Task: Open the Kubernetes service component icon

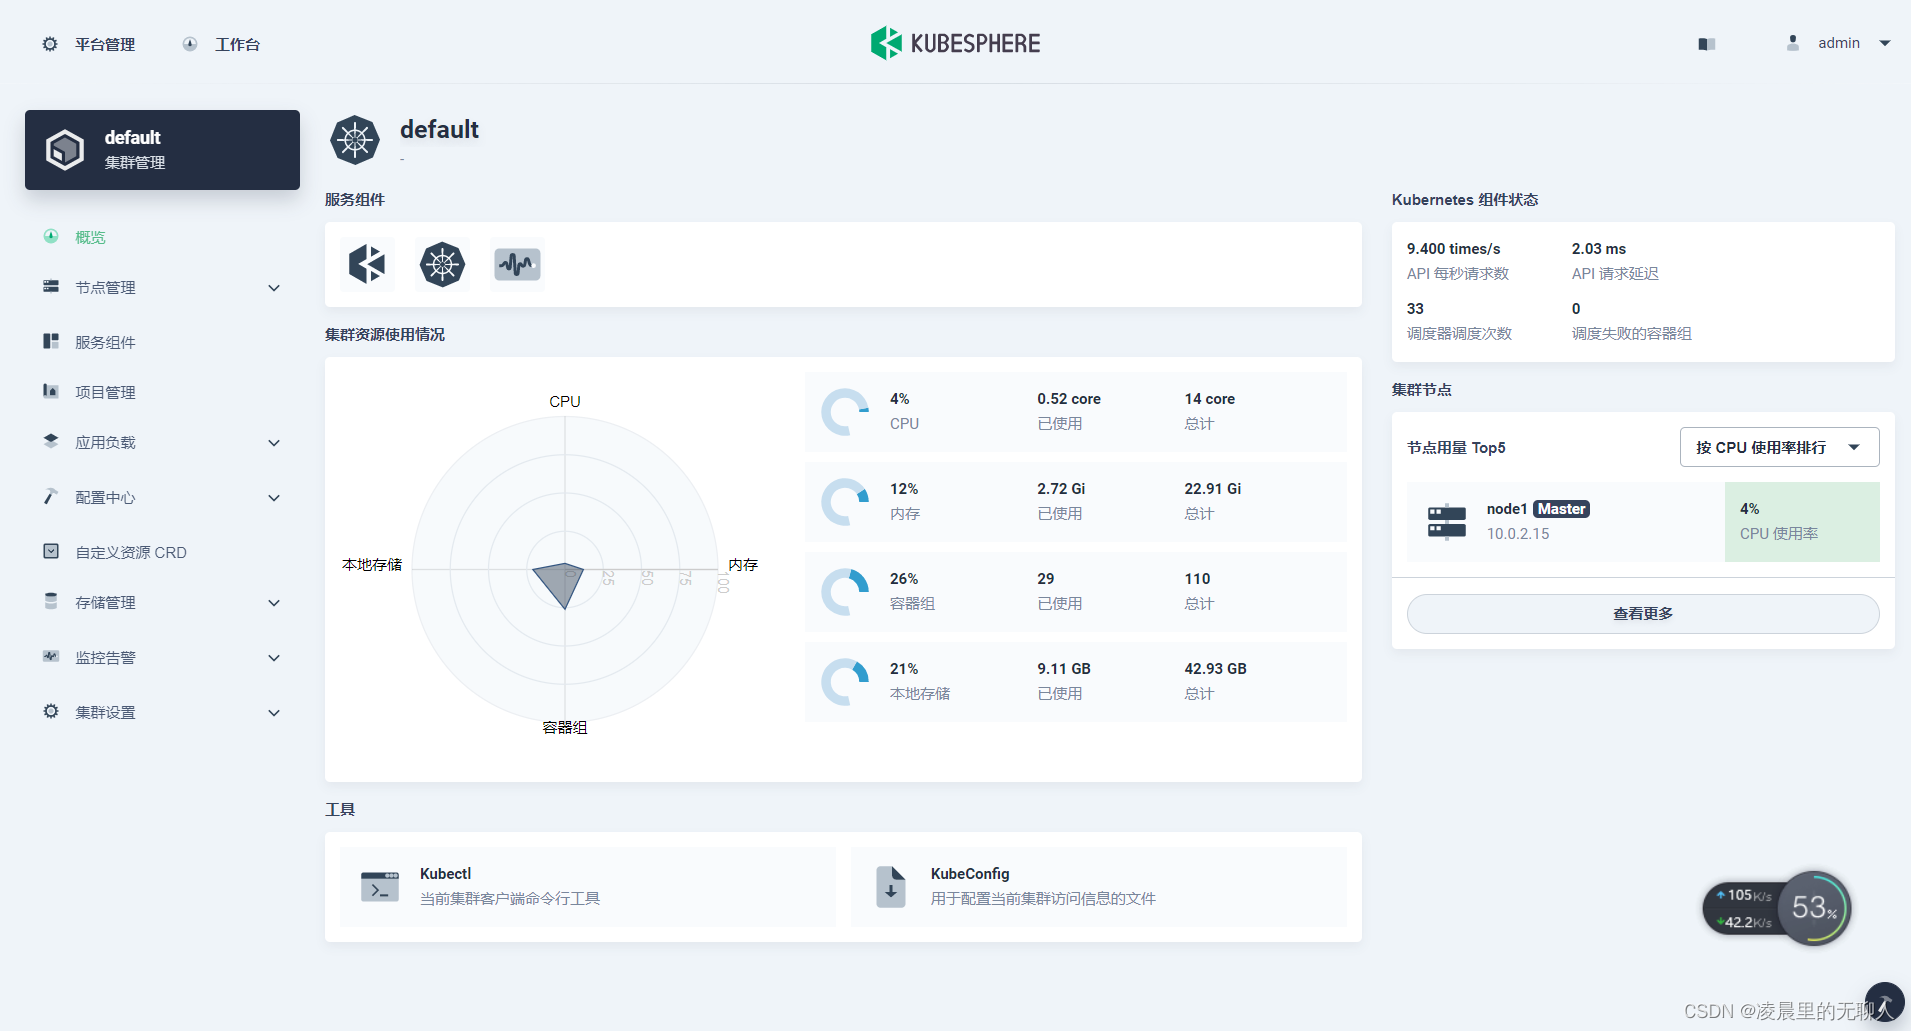Action: click(442, 264)
